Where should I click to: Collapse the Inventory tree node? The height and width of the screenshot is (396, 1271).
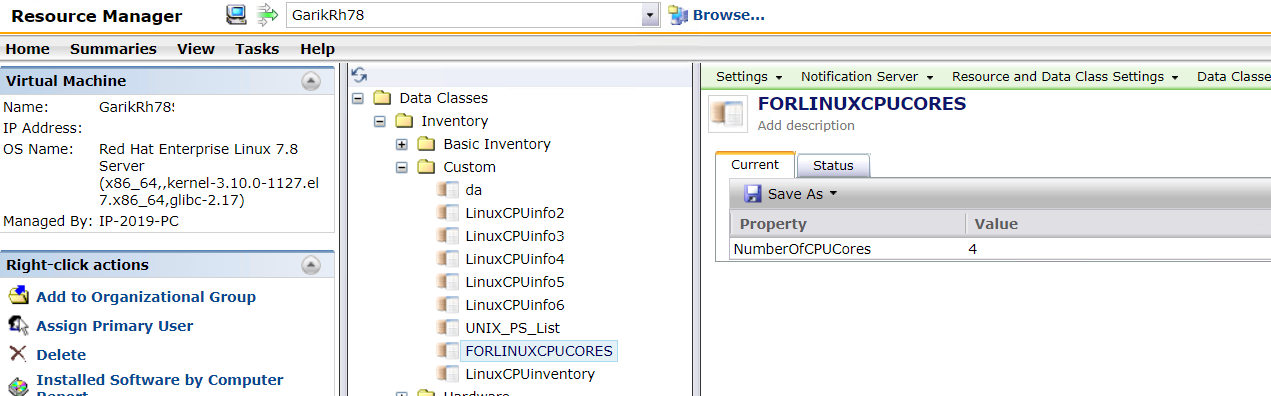tap(380, 121)
